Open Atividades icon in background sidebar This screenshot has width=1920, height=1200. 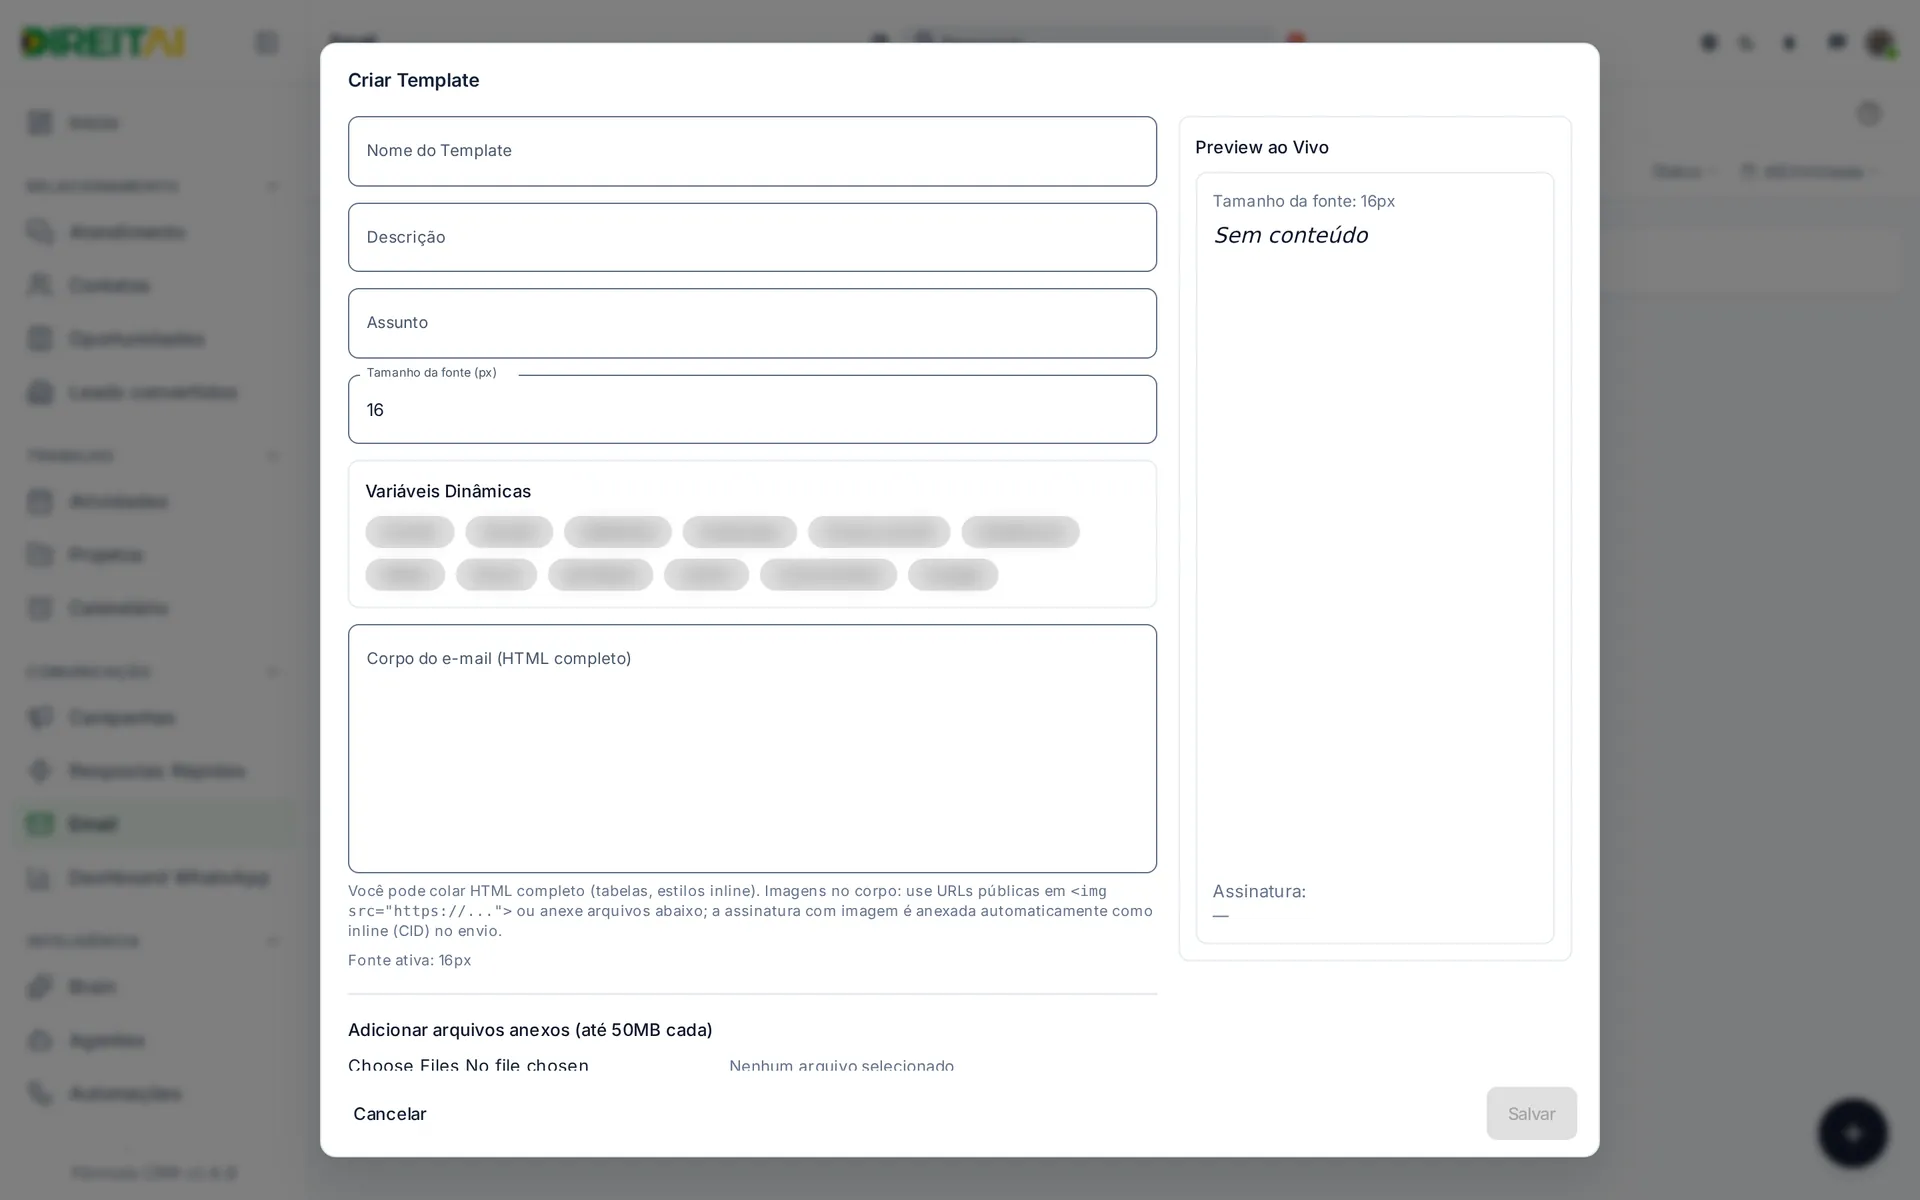click(x=40, y=501)
